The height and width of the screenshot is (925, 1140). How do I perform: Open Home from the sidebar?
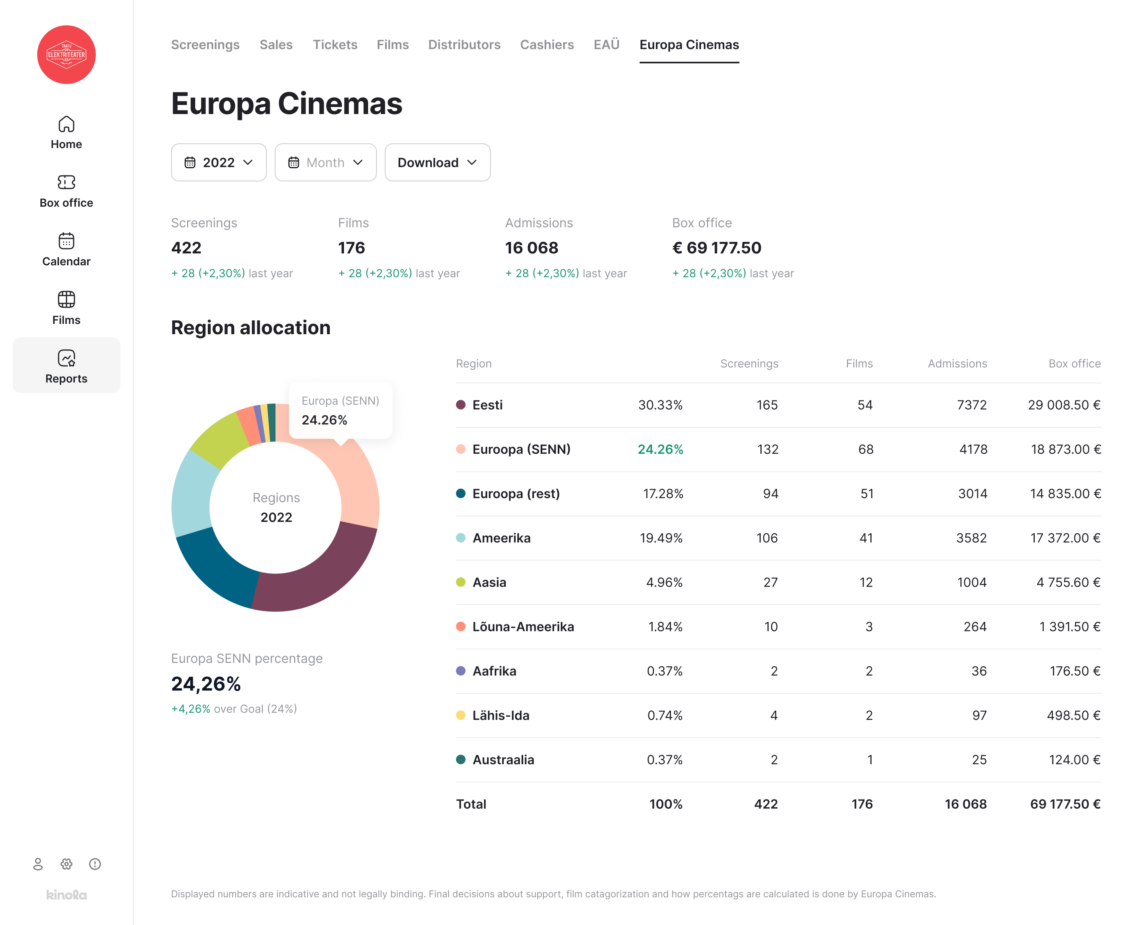tap(66, 132)
